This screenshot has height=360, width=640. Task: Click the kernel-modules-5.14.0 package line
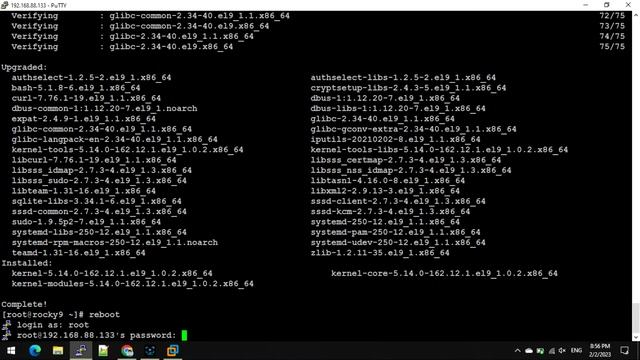(133, 284)
